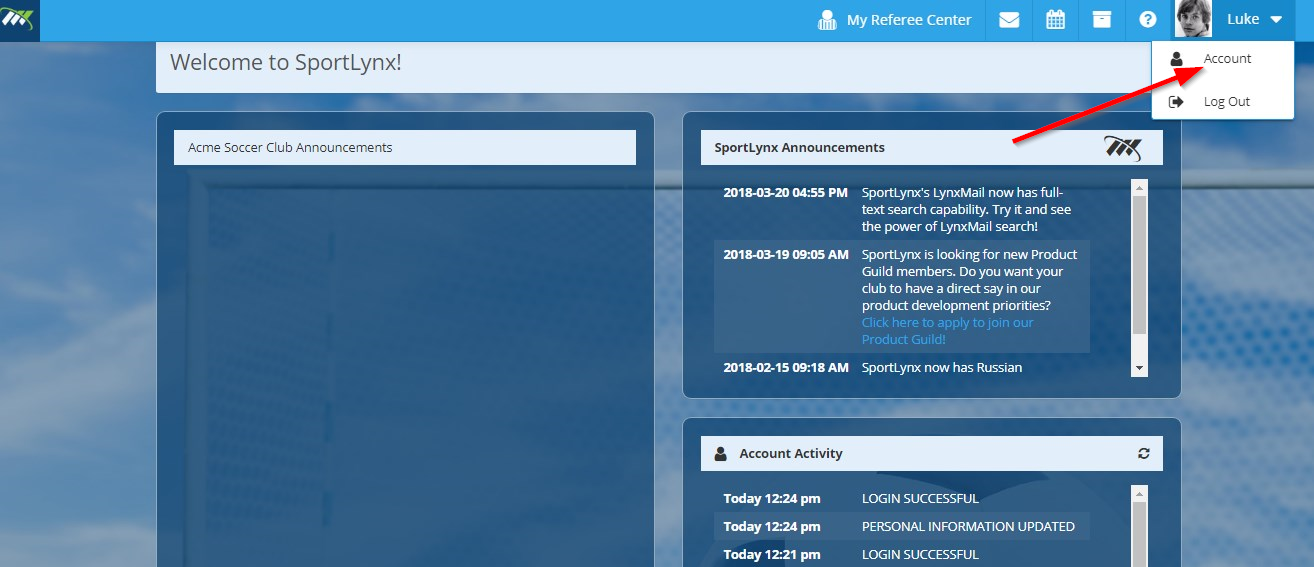Click the Log Out arrow icon

click(x=1177, y=102)
